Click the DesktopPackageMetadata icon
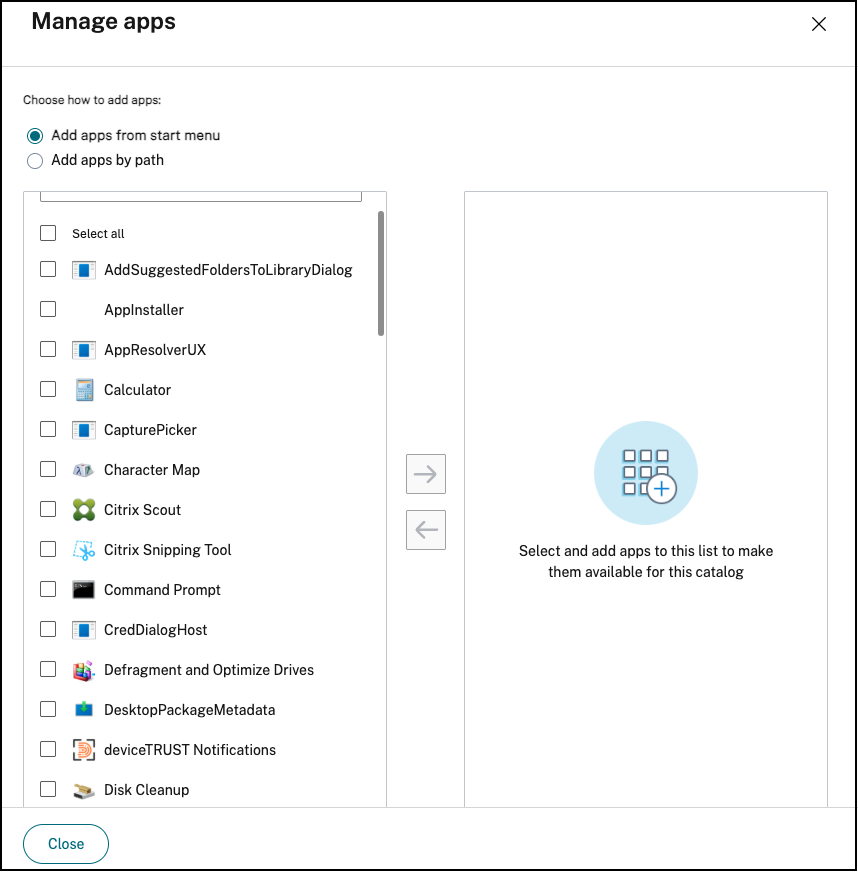Viewport: 858px width, 872px height. coord(84,710)
